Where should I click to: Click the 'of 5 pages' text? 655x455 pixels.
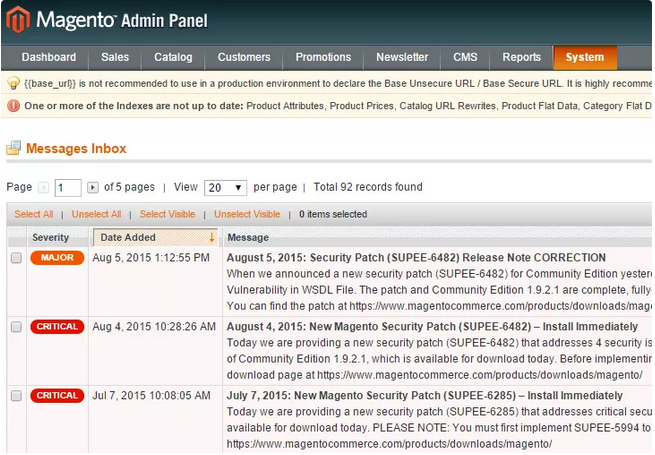129,187
